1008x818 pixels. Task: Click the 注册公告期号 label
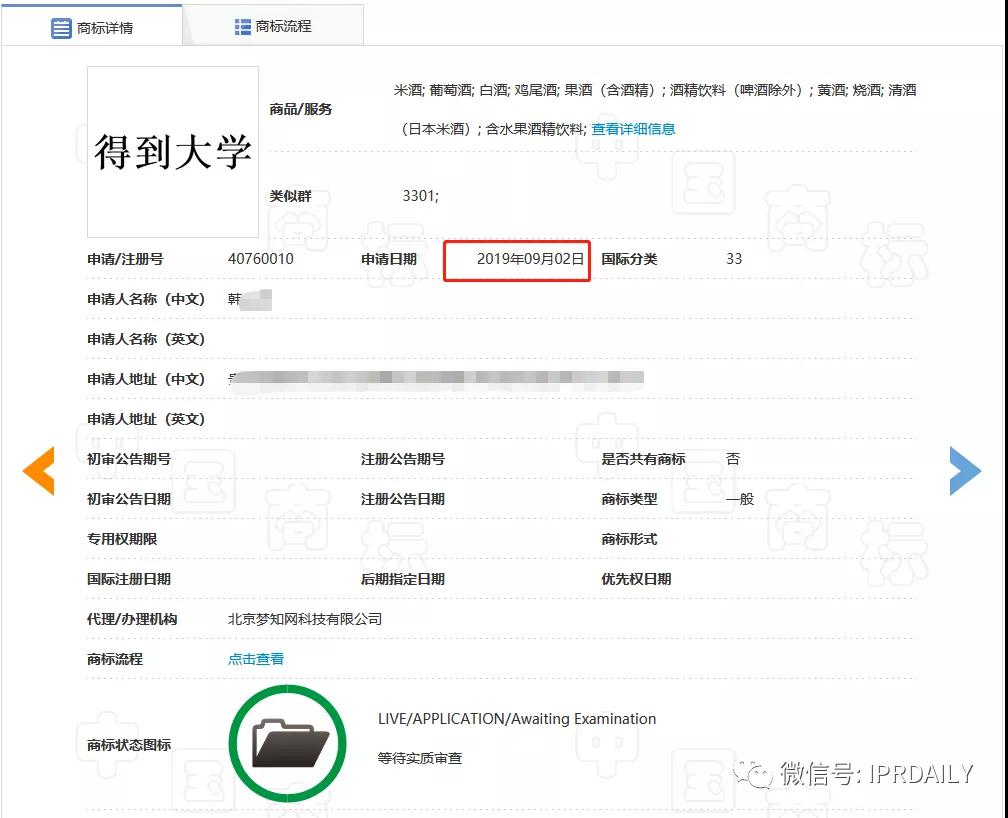coord(403,459)
